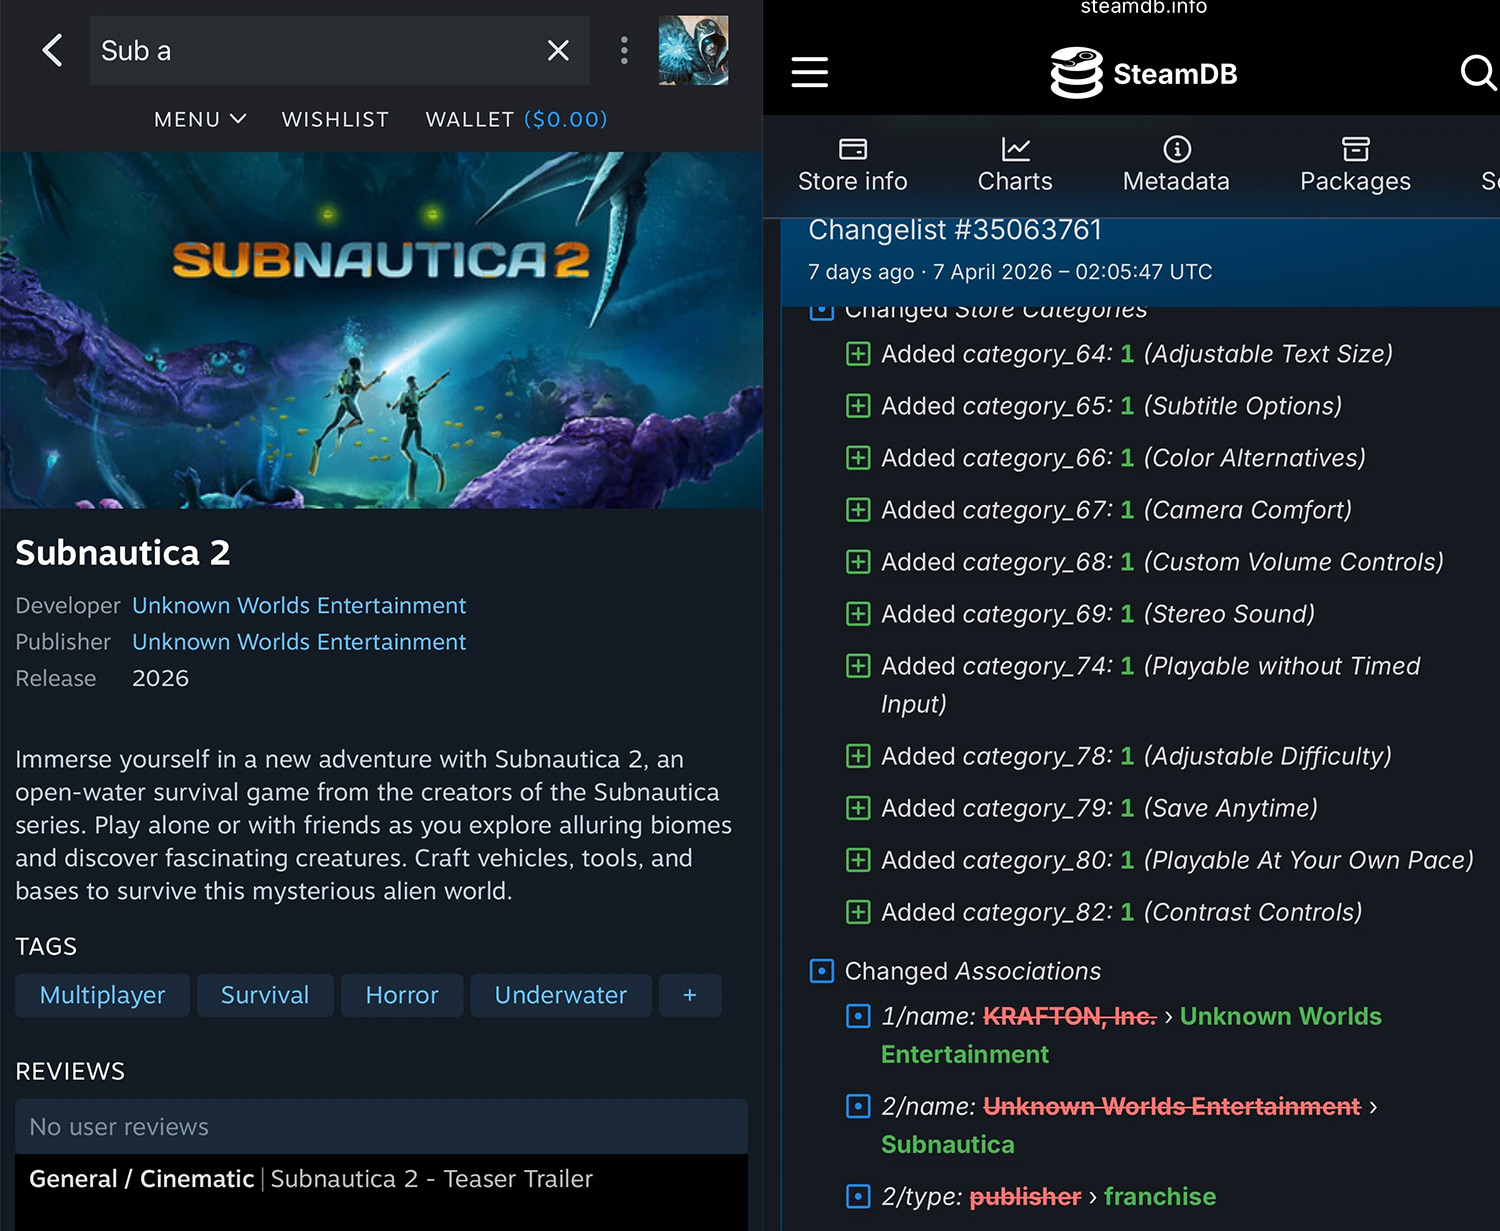This screenshot has width=1500, height=1231.
Task: Open SteamDB hamburger menu
Action: (809, 72)
